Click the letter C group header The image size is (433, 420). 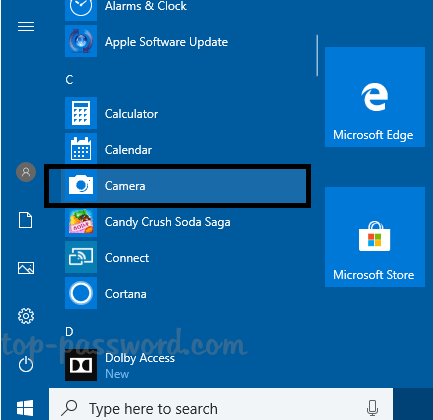click(69, 80)
